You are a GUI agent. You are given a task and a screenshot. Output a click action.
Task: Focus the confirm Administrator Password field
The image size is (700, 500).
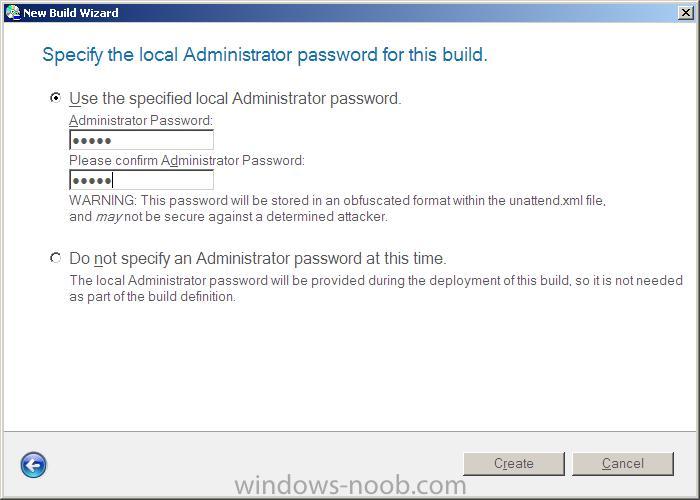pos(142,180)
